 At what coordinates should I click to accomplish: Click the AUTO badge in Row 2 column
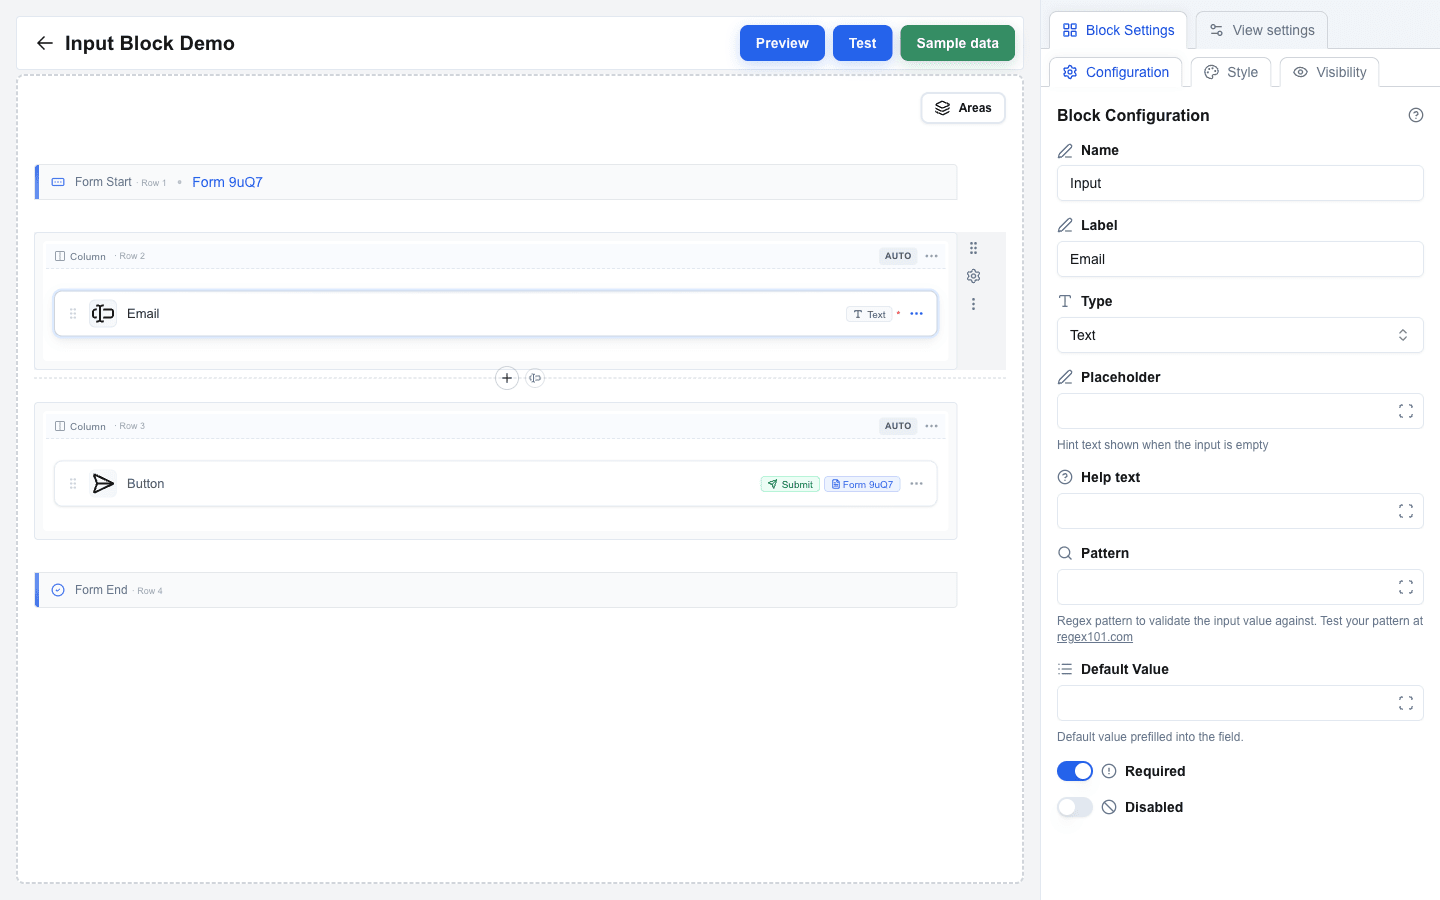[898, 256]
